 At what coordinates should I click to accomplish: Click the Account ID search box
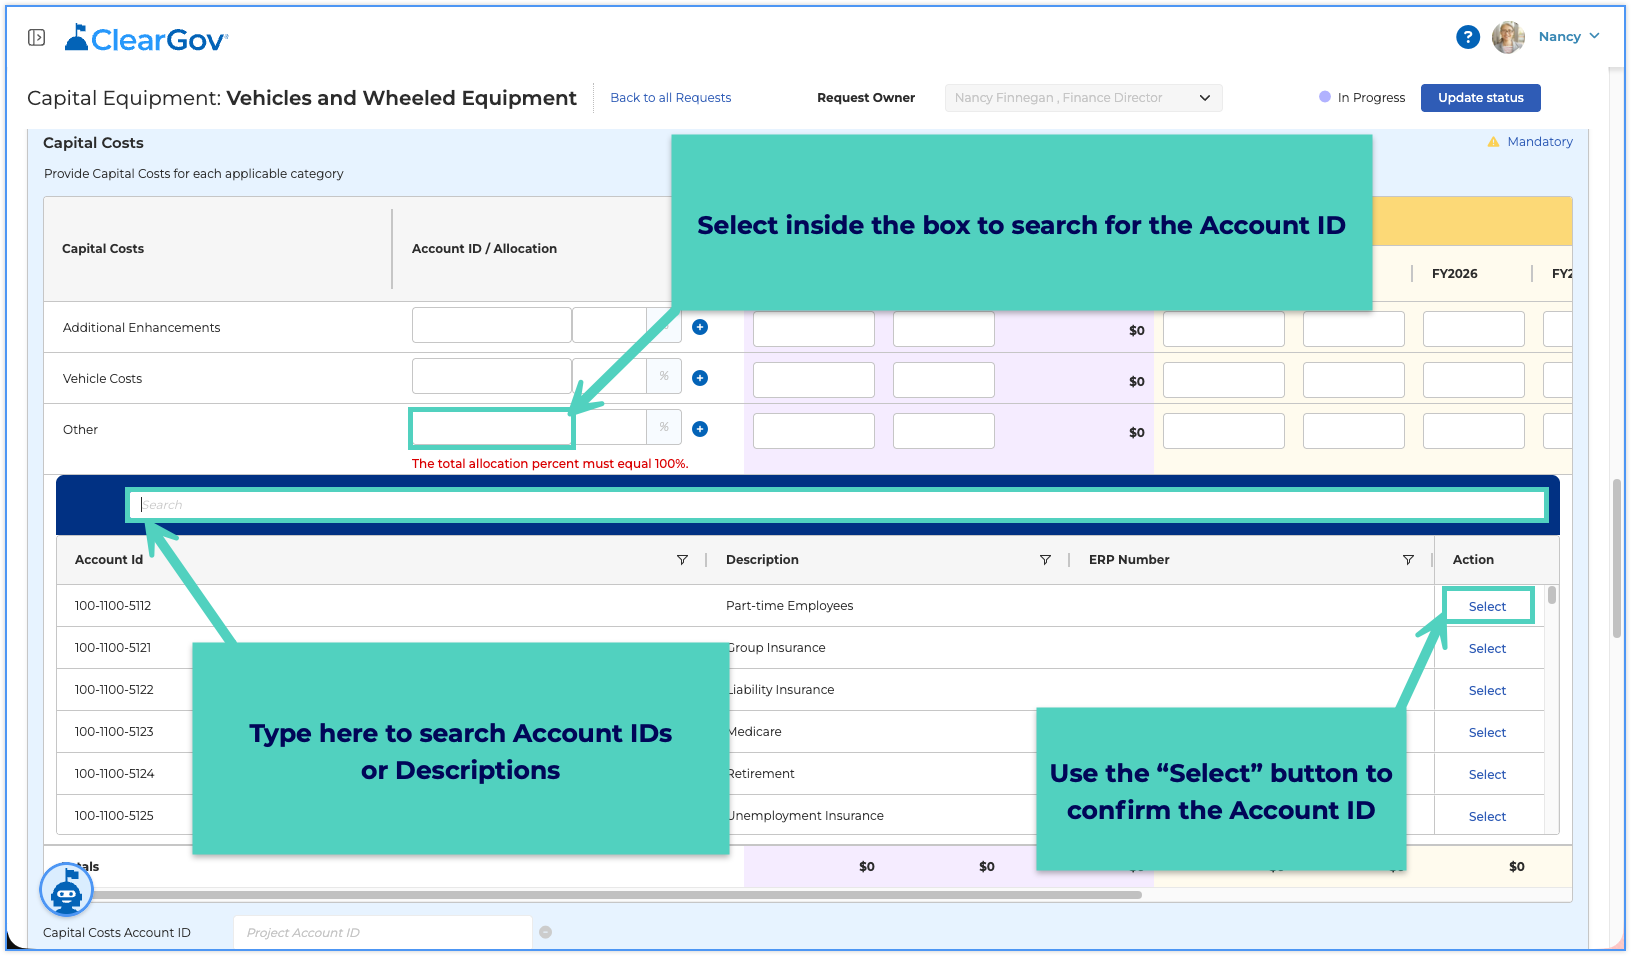(x=837, y=505)
